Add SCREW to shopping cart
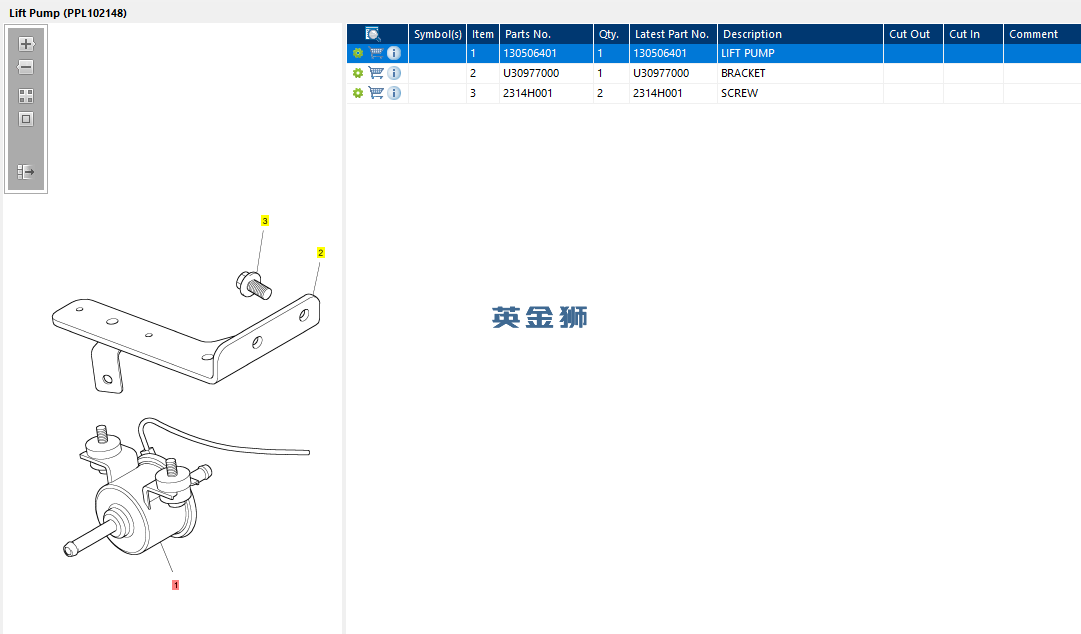The image size is (1081, 634). click(x=376, y=93)
